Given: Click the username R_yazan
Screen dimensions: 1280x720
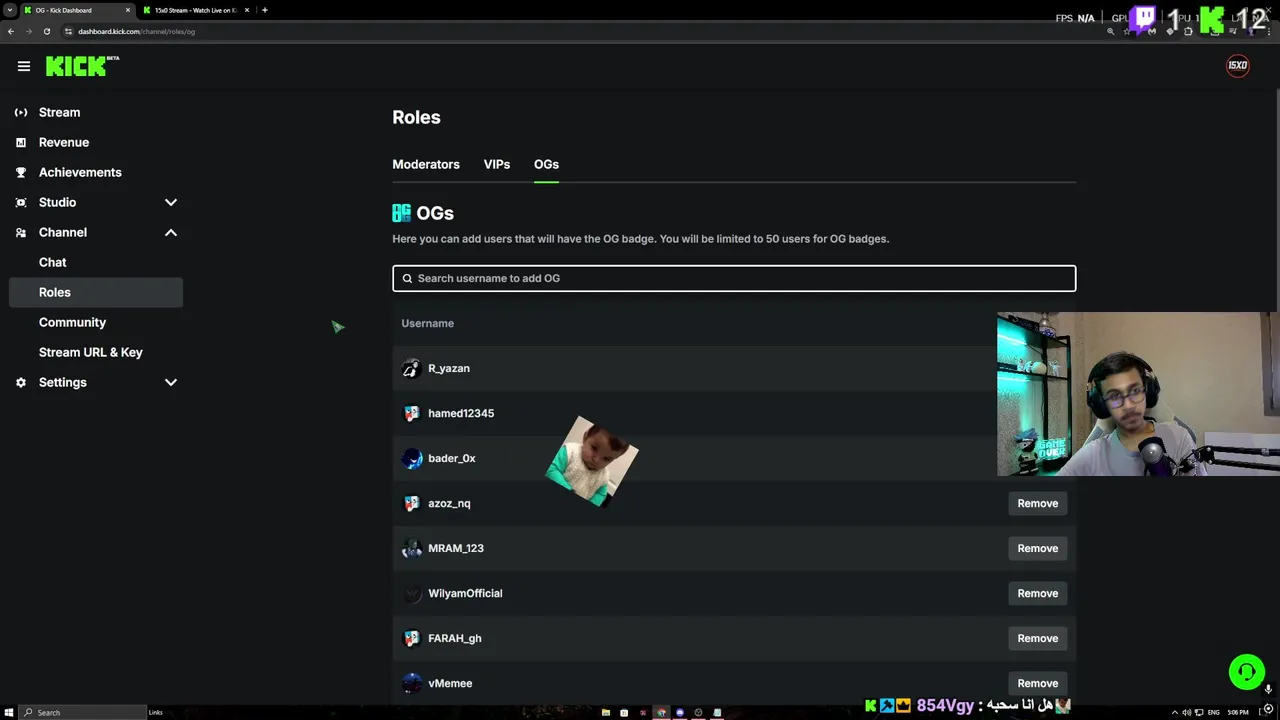Looking at the screenshot, I should 449,368.
